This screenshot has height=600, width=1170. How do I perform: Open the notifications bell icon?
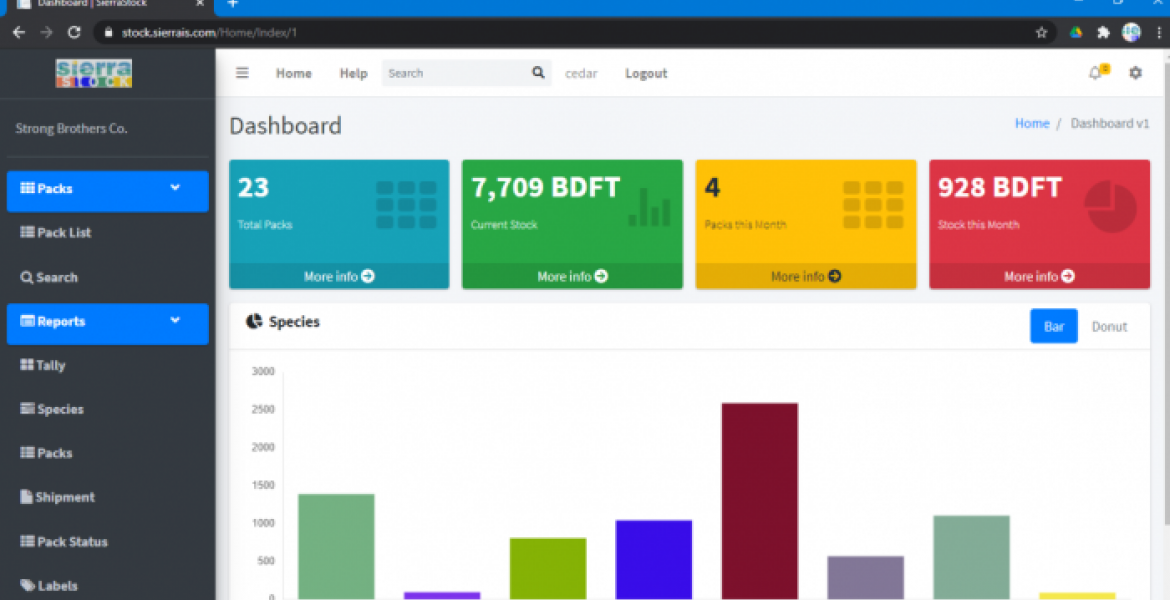pos(1096,72)
